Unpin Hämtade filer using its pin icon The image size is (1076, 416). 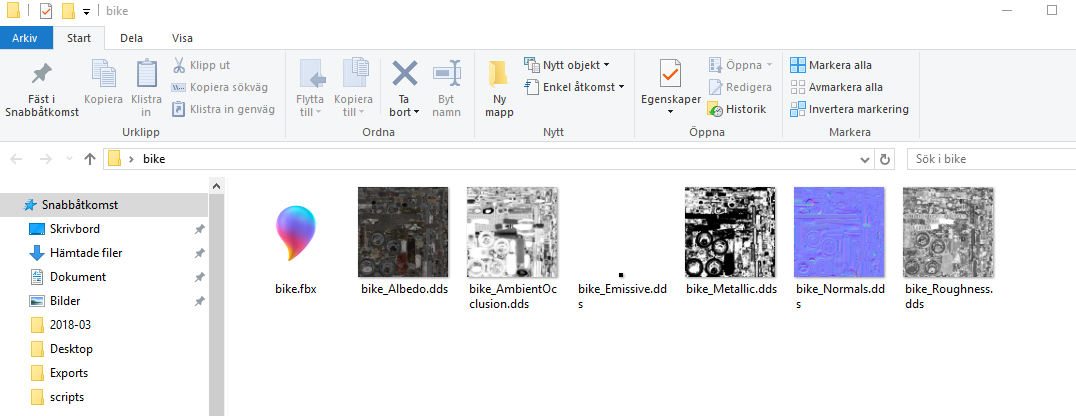point(199,253)
